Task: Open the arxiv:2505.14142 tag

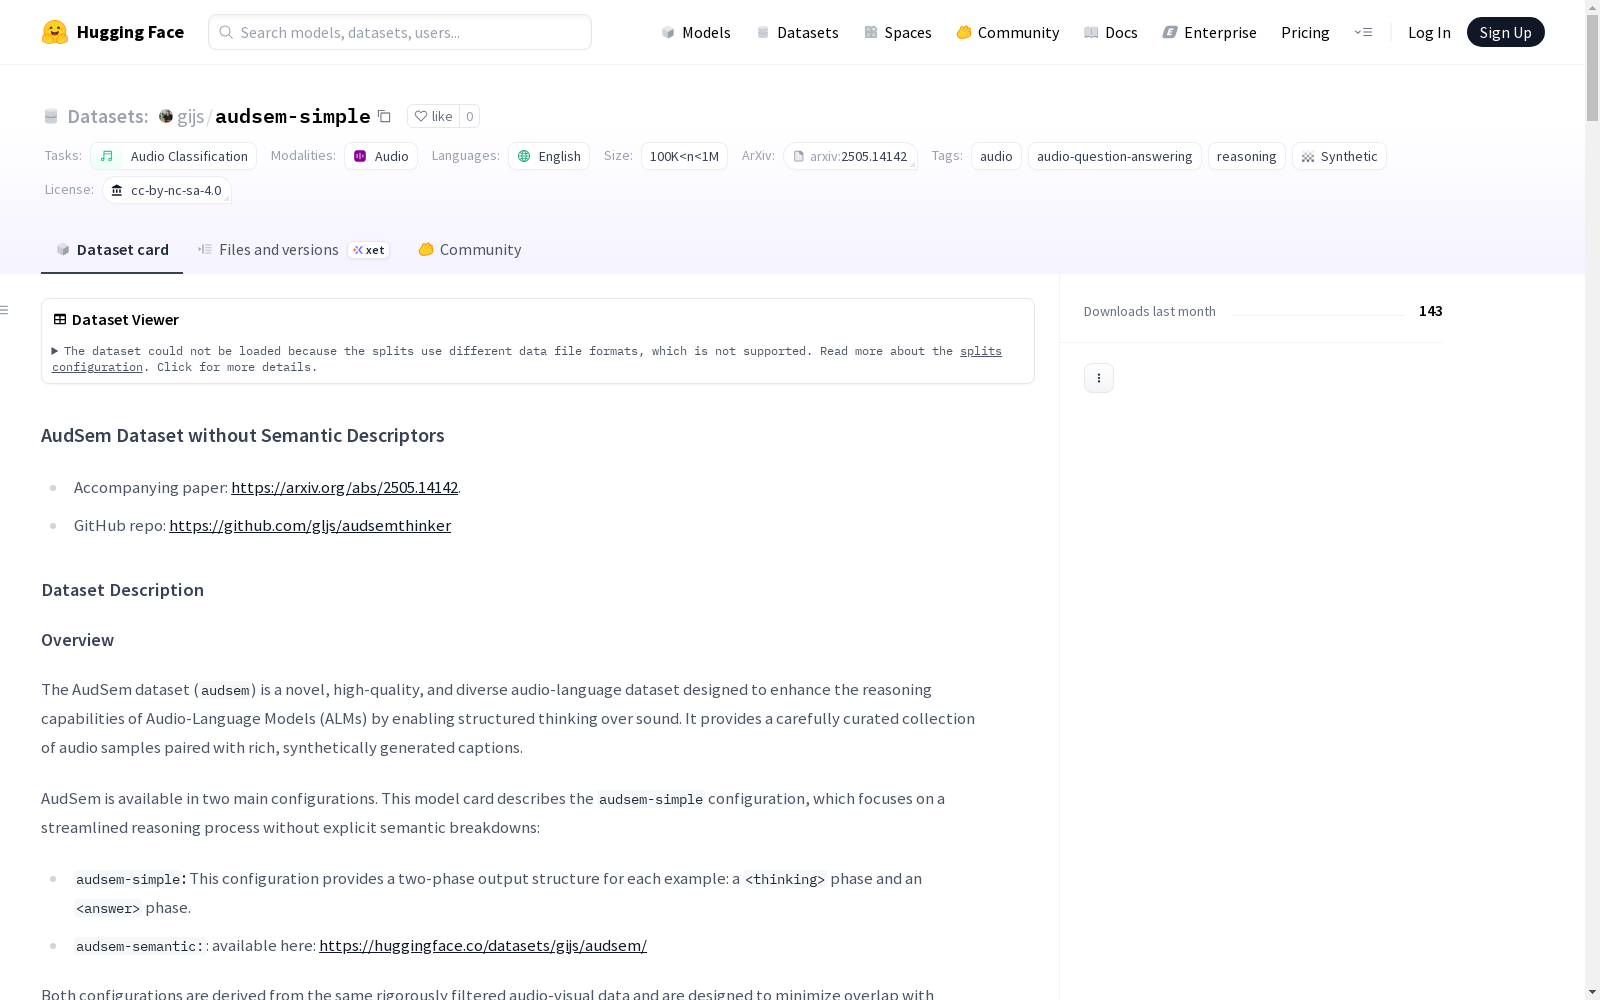Action: point(850,156)
